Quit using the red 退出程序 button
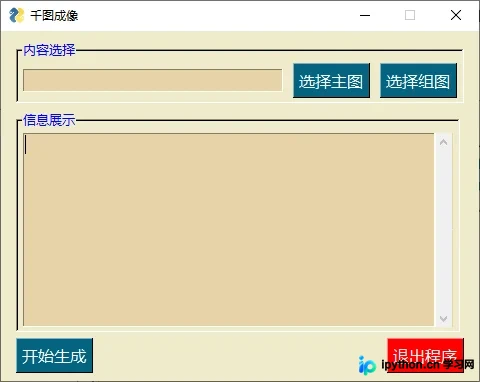The width and height of the screenshot is (480, 382). (425, 355)
